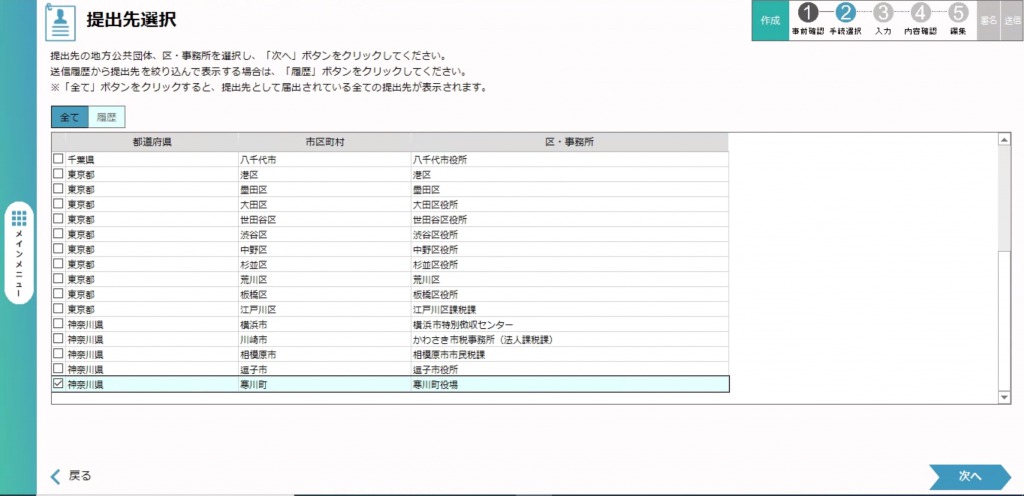The image size is (1024, 496).
Task: Uncheck the 寒川町 row checkbox
Action: pyautogui.click(x=58, y=384)
